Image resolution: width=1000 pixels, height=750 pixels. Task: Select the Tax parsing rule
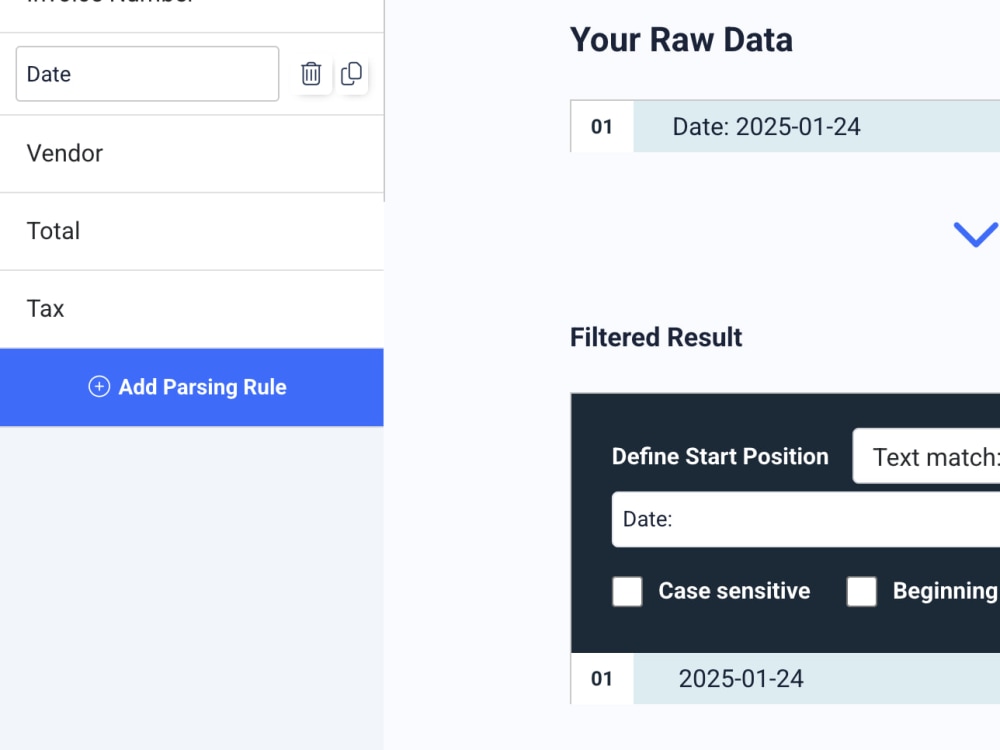click(191, 309)
